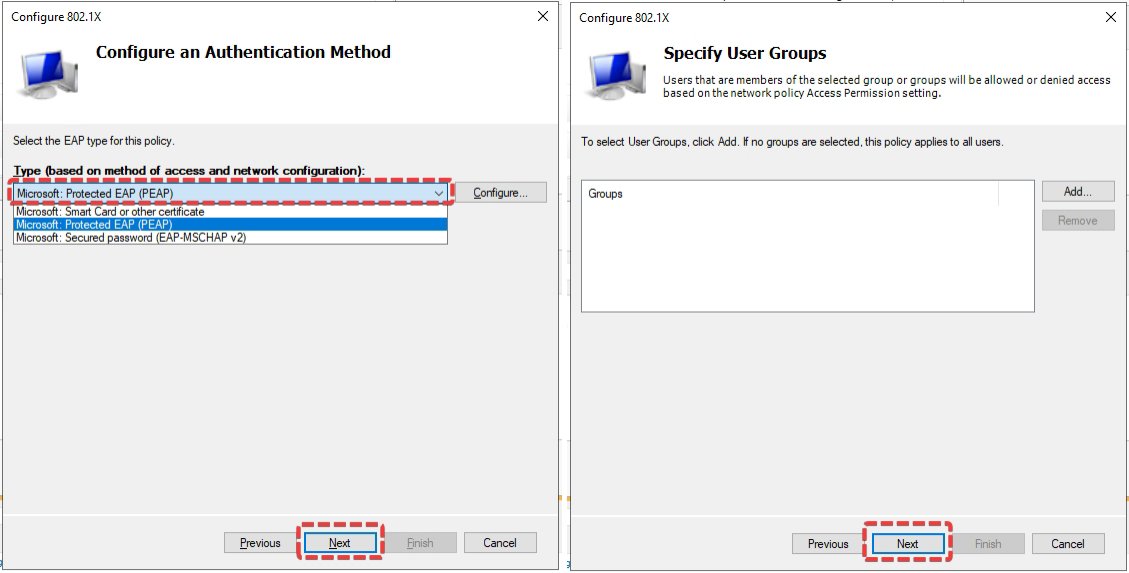Click Finish in the Authentication Method dialog

coord(420,543)
